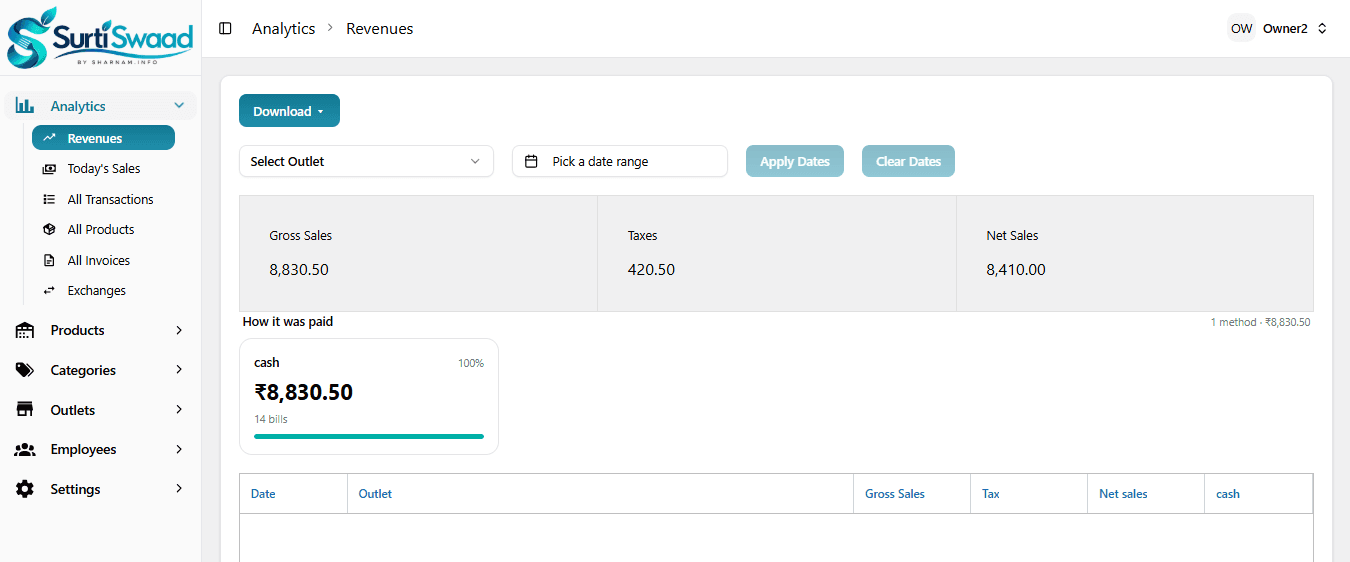
Task: Click the Clear Dates button
Action: (908, 161)
